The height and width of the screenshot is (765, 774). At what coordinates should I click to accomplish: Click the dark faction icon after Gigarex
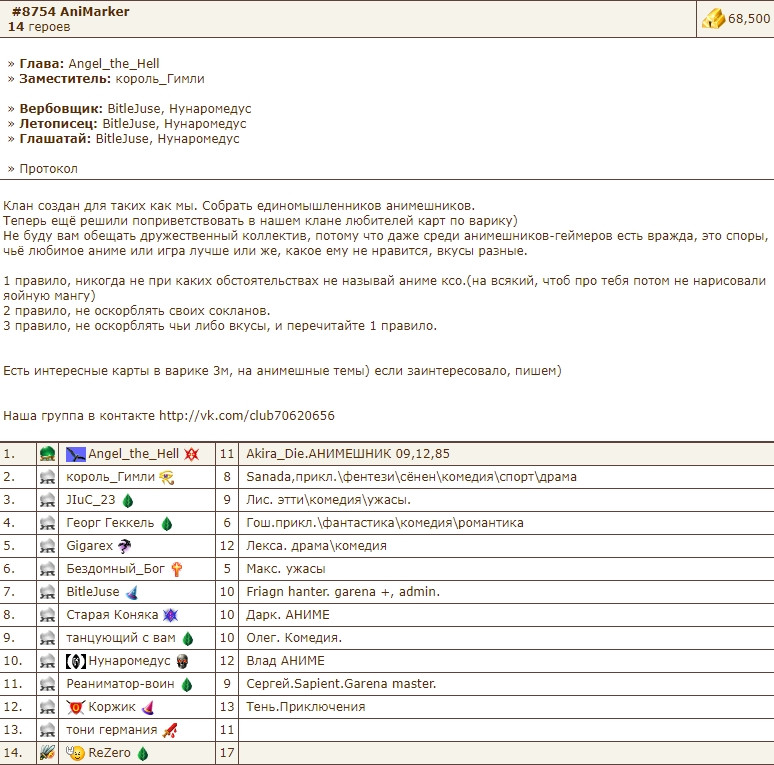(x=124, y=546)
